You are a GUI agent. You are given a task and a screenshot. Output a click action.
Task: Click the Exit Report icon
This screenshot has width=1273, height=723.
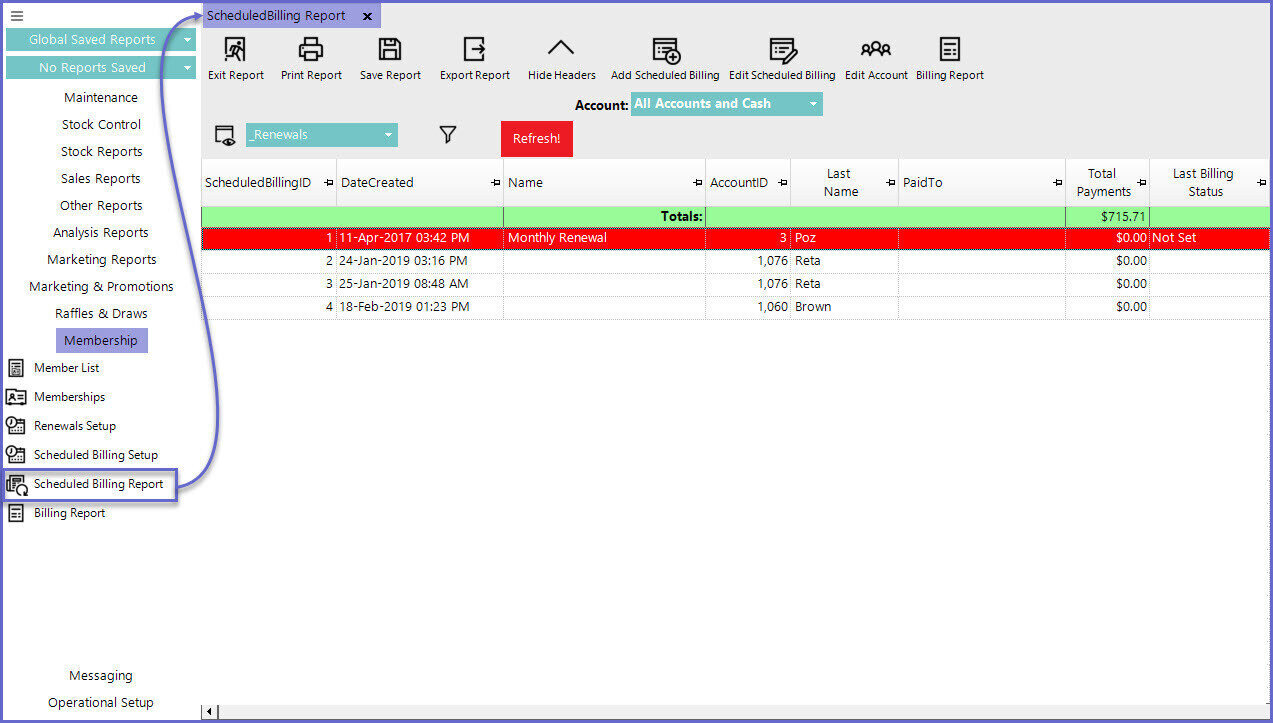(235, 50)
